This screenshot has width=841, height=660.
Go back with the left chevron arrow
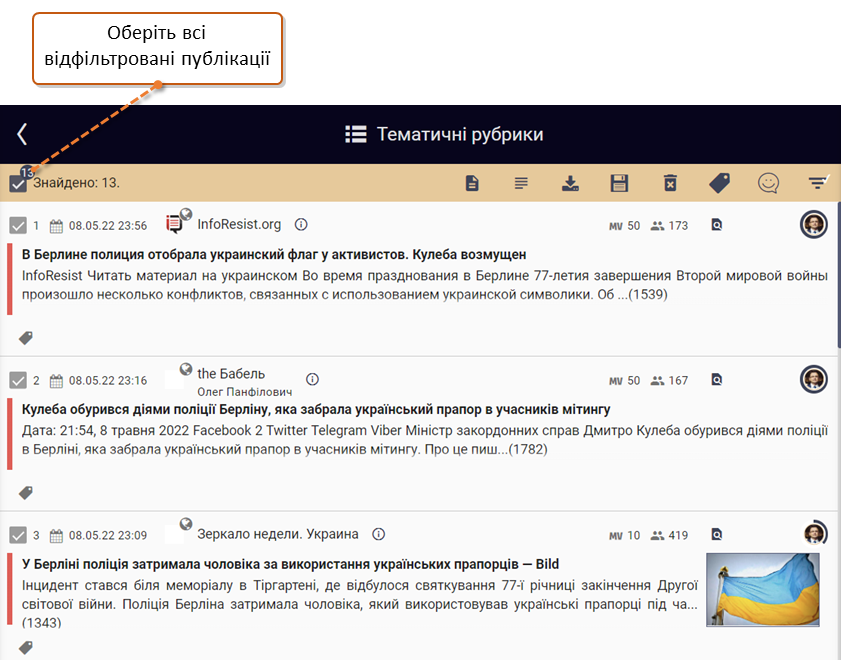pos(22,134)
